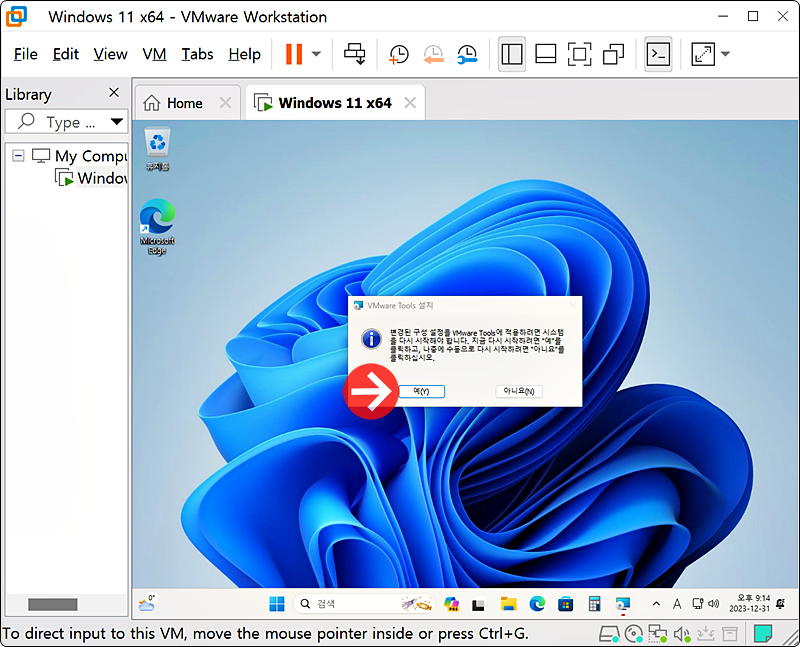Screen dimensions: 800x647
Task: Focus the library search field
Action: [x=66, y=122]
